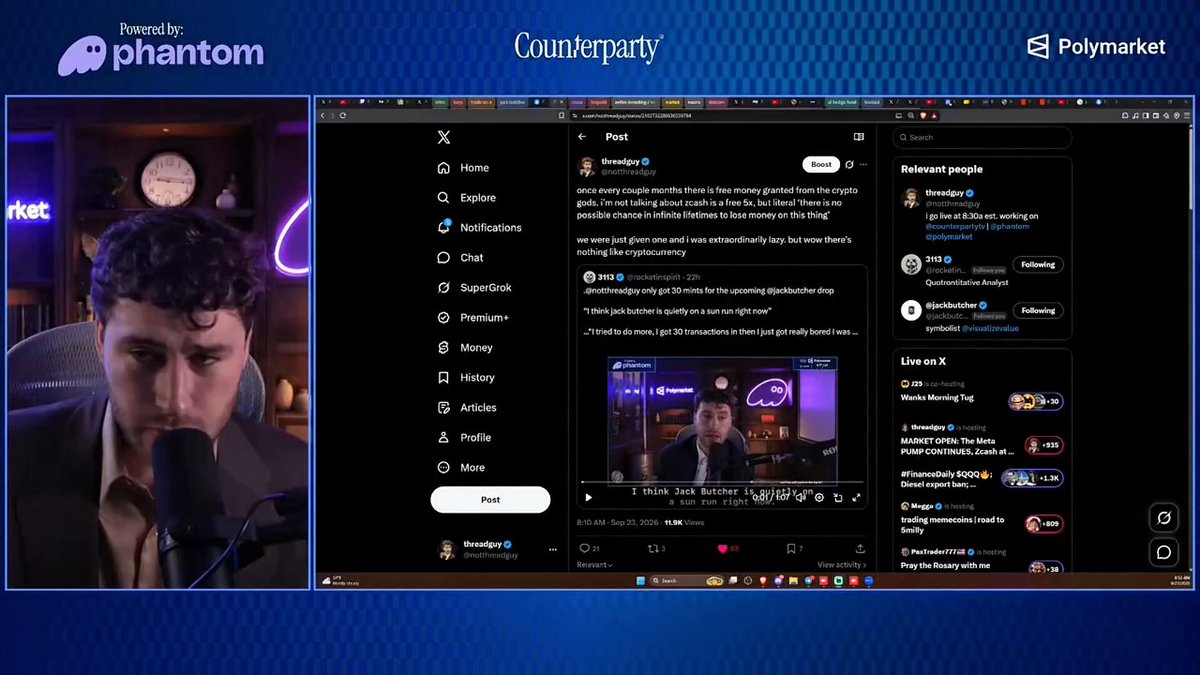This screenshot has width=1200, height=675.
Task: Switch to the 'ai hedge fund' browser tab
Action: coord(843,102)
